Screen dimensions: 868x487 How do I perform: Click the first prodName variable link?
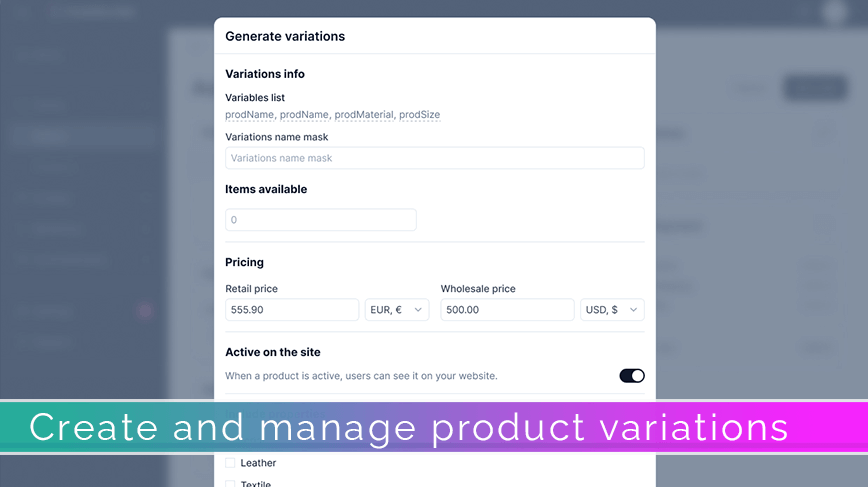249,115
